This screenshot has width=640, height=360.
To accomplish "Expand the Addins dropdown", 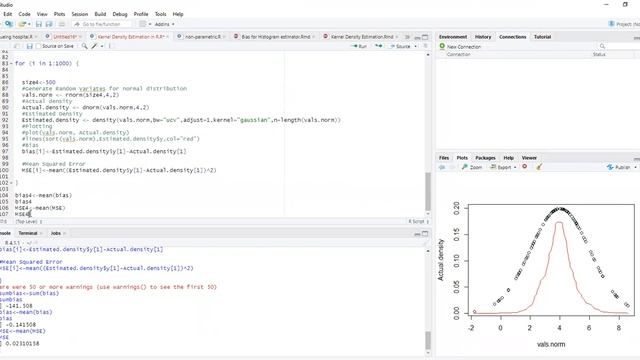I will (164, 24).
